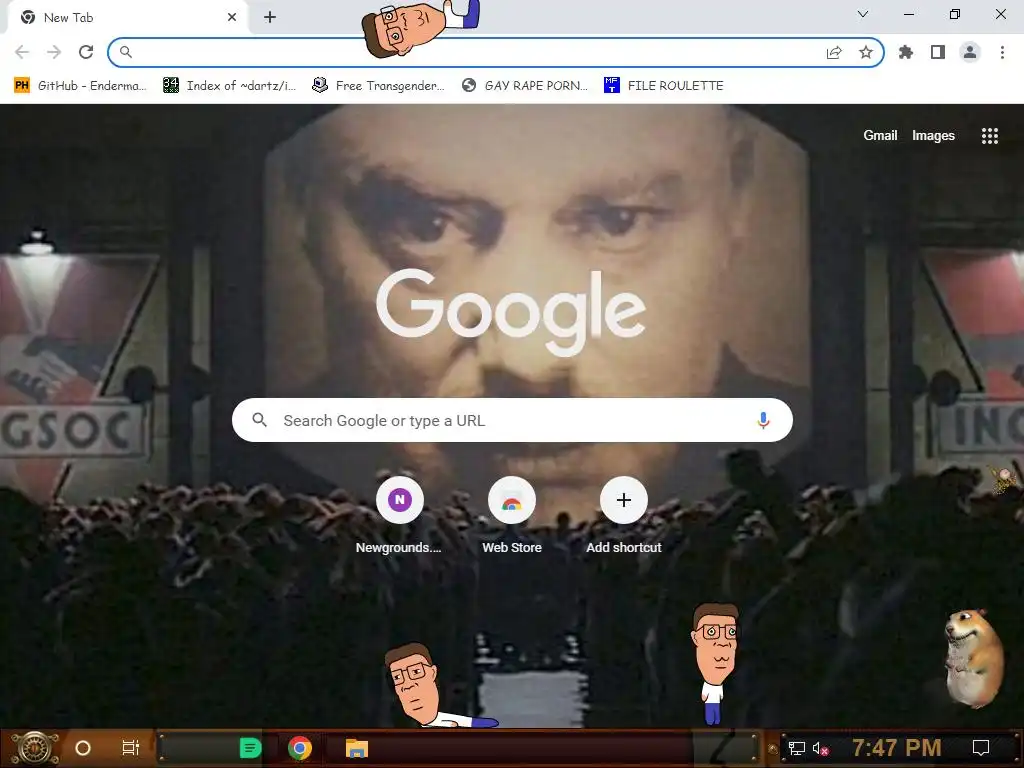This screenshot has height=768, width=1024.
Task: Open the steampunk Start button
Action: (x=34, y=748)
